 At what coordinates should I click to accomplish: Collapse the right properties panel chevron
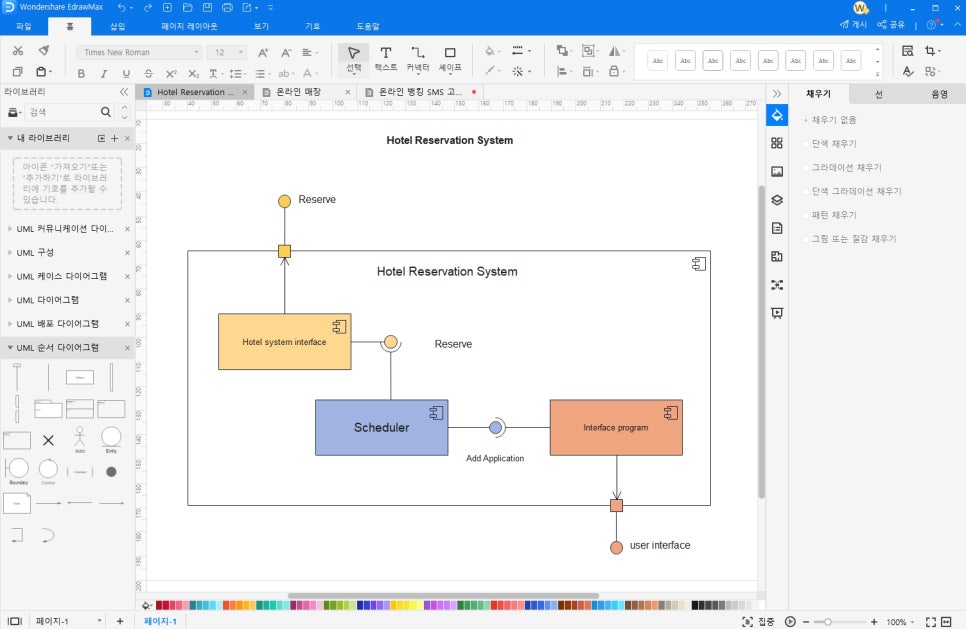777,94
